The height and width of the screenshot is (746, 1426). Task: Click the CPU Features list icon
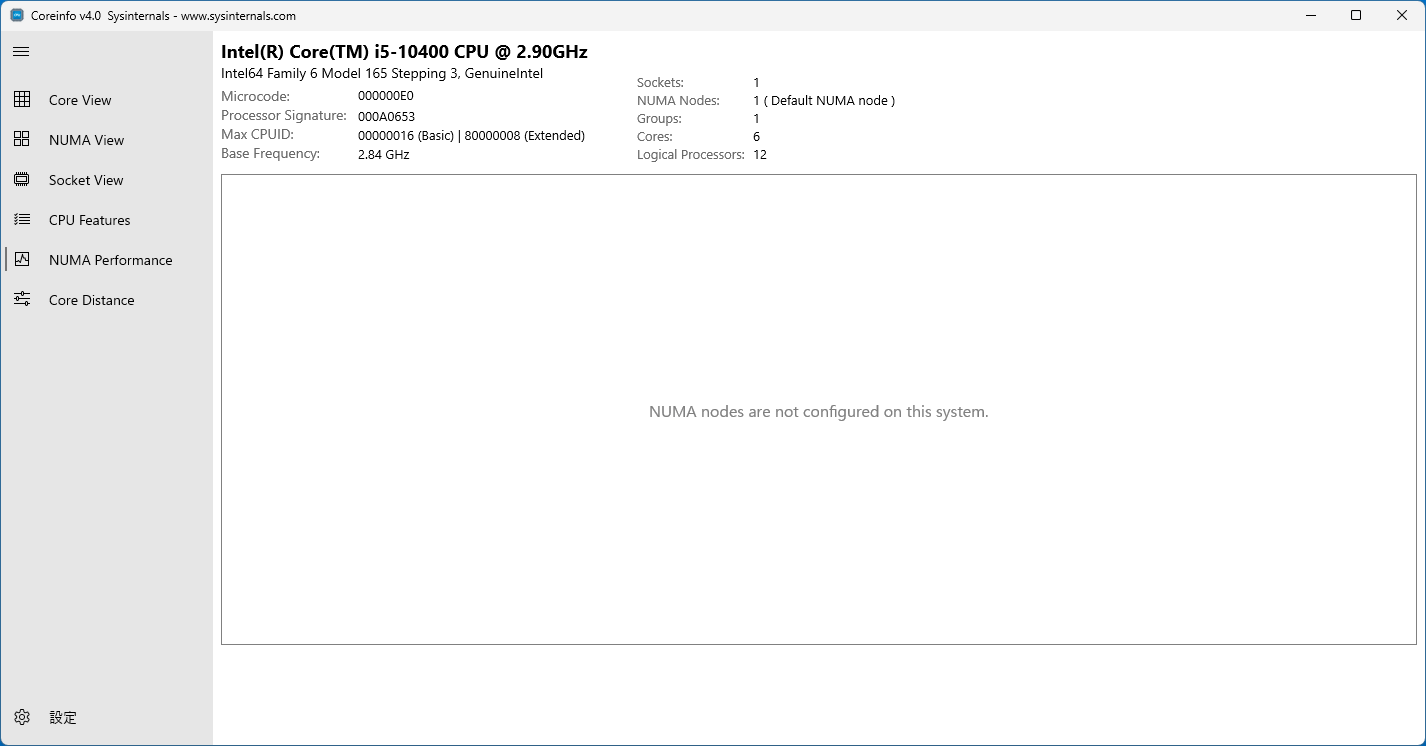[22, 220]
